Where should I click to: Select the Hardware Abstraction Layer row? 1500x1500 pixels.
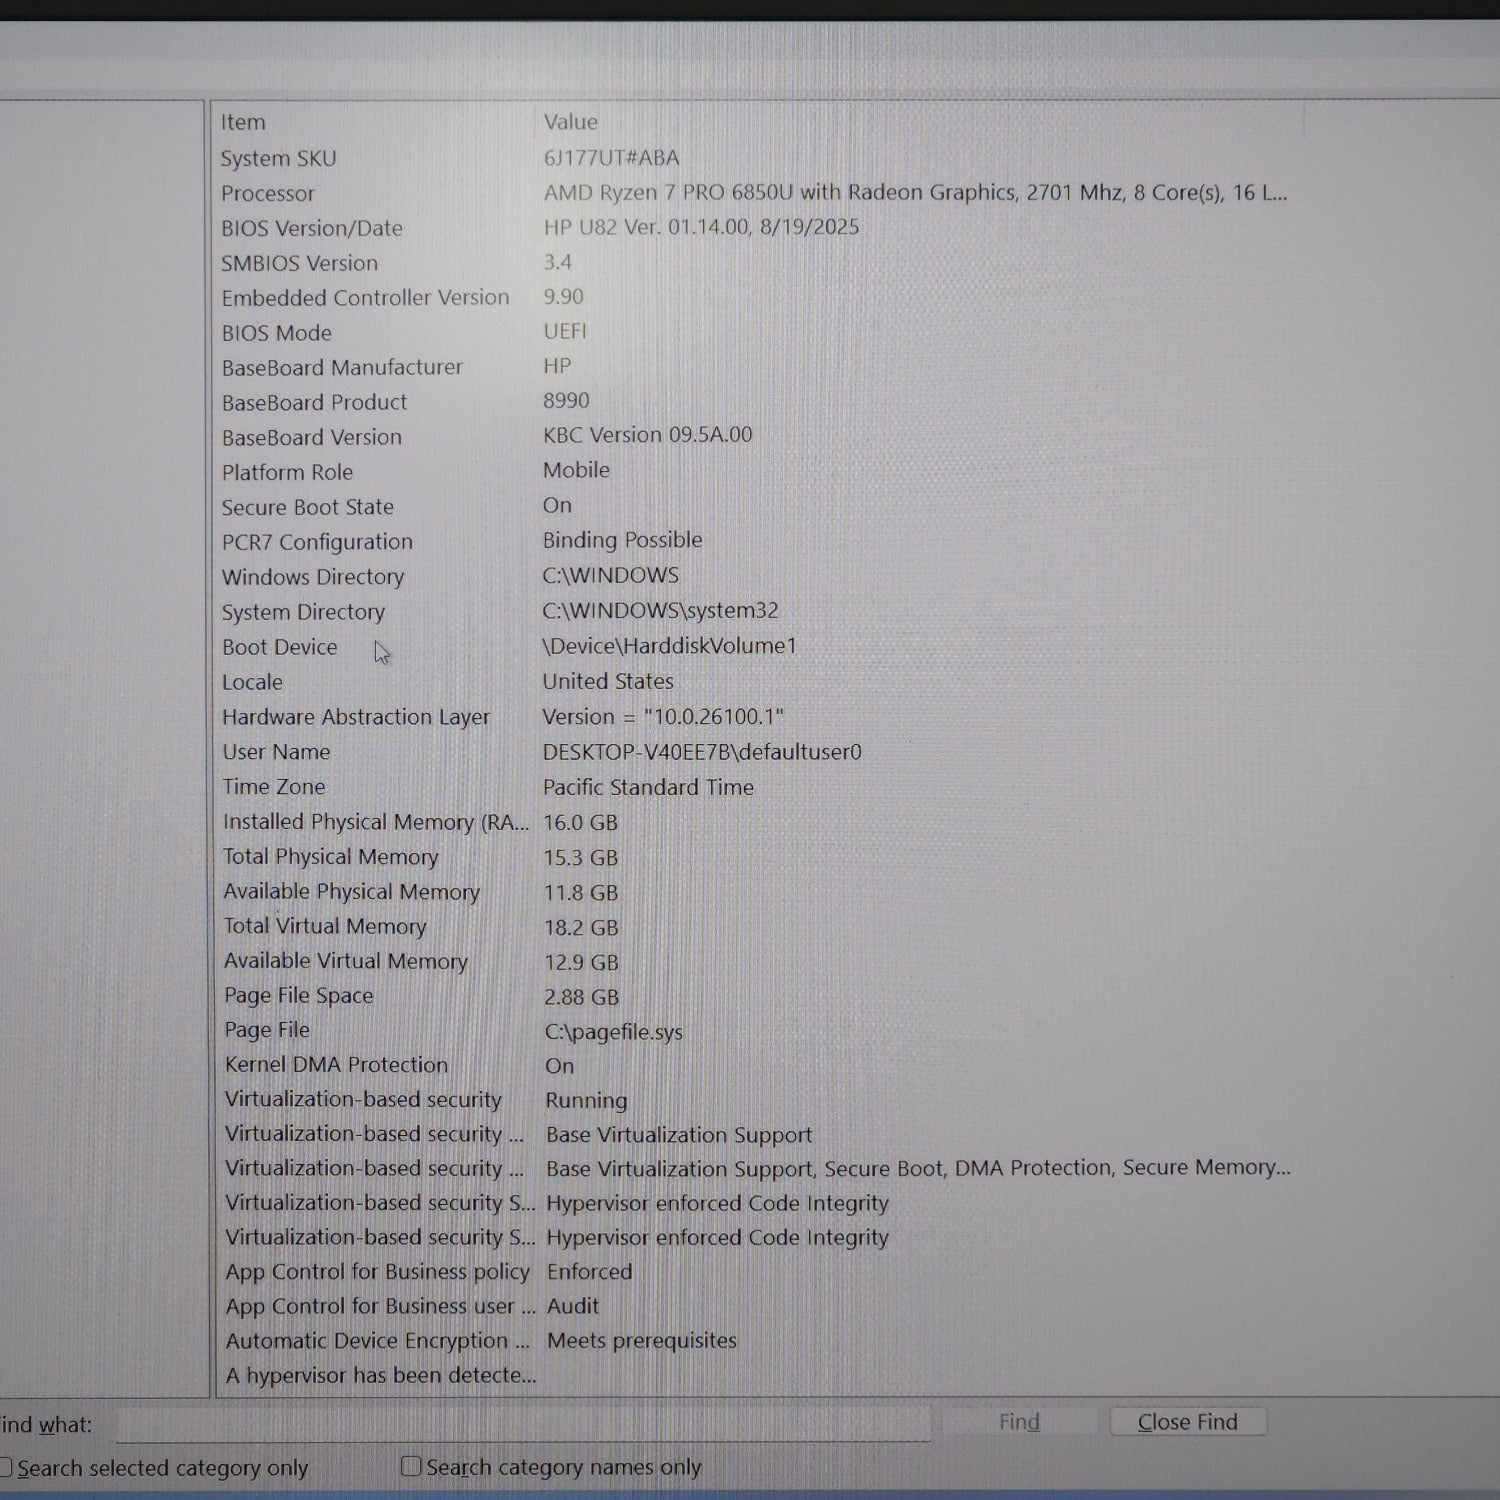[x=355, y=717]
